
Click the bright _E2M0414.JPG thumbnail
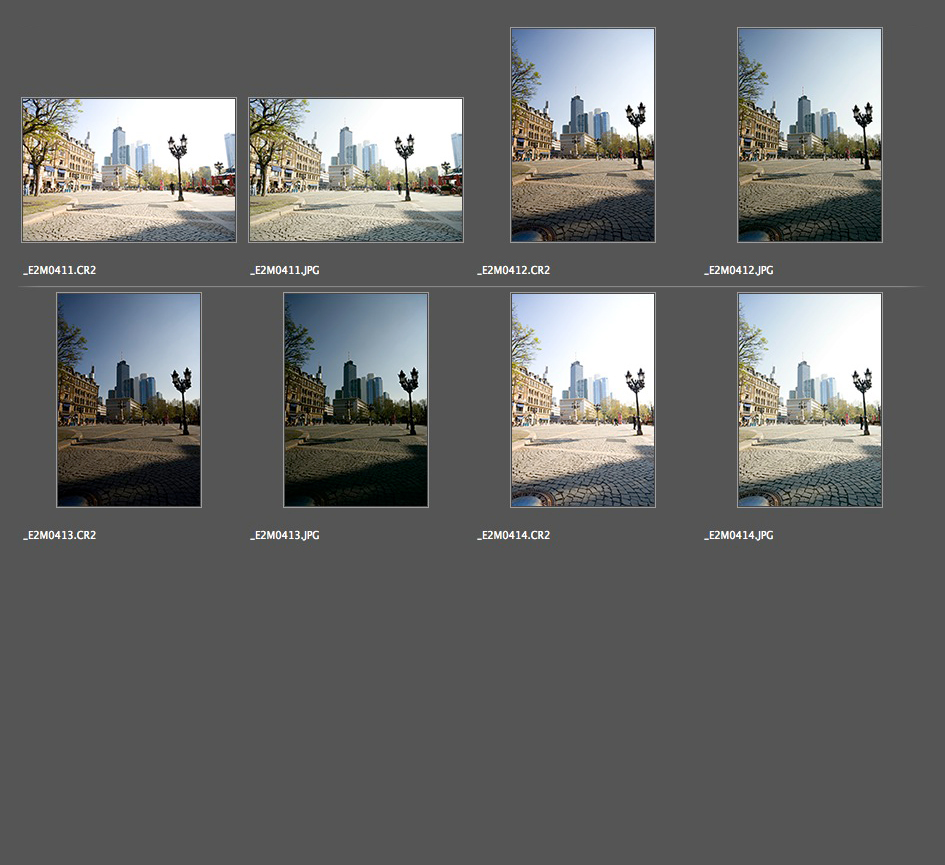810,400
